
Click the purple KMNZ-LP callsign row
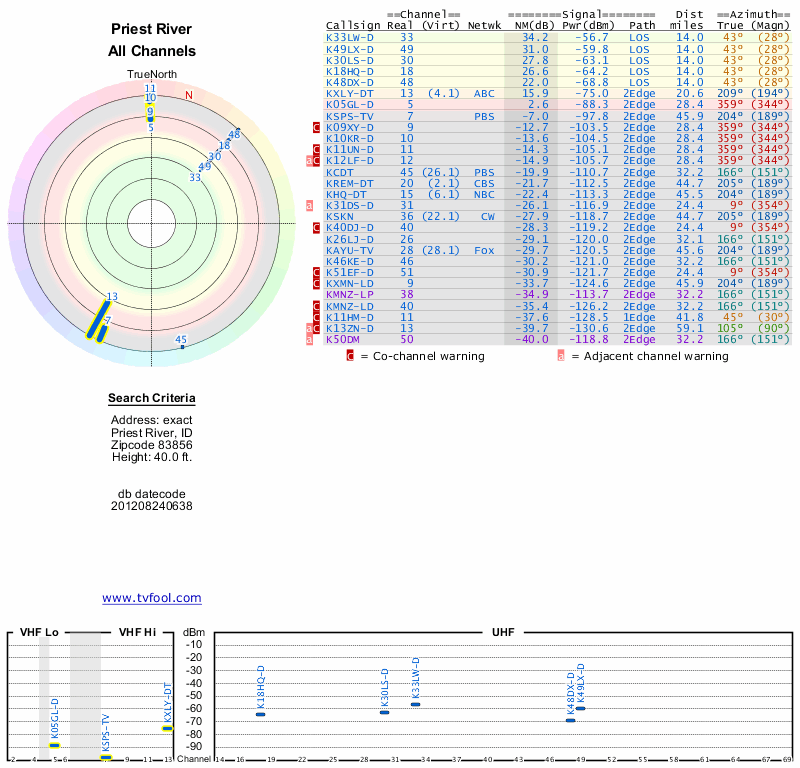click(x=349, y=295)
